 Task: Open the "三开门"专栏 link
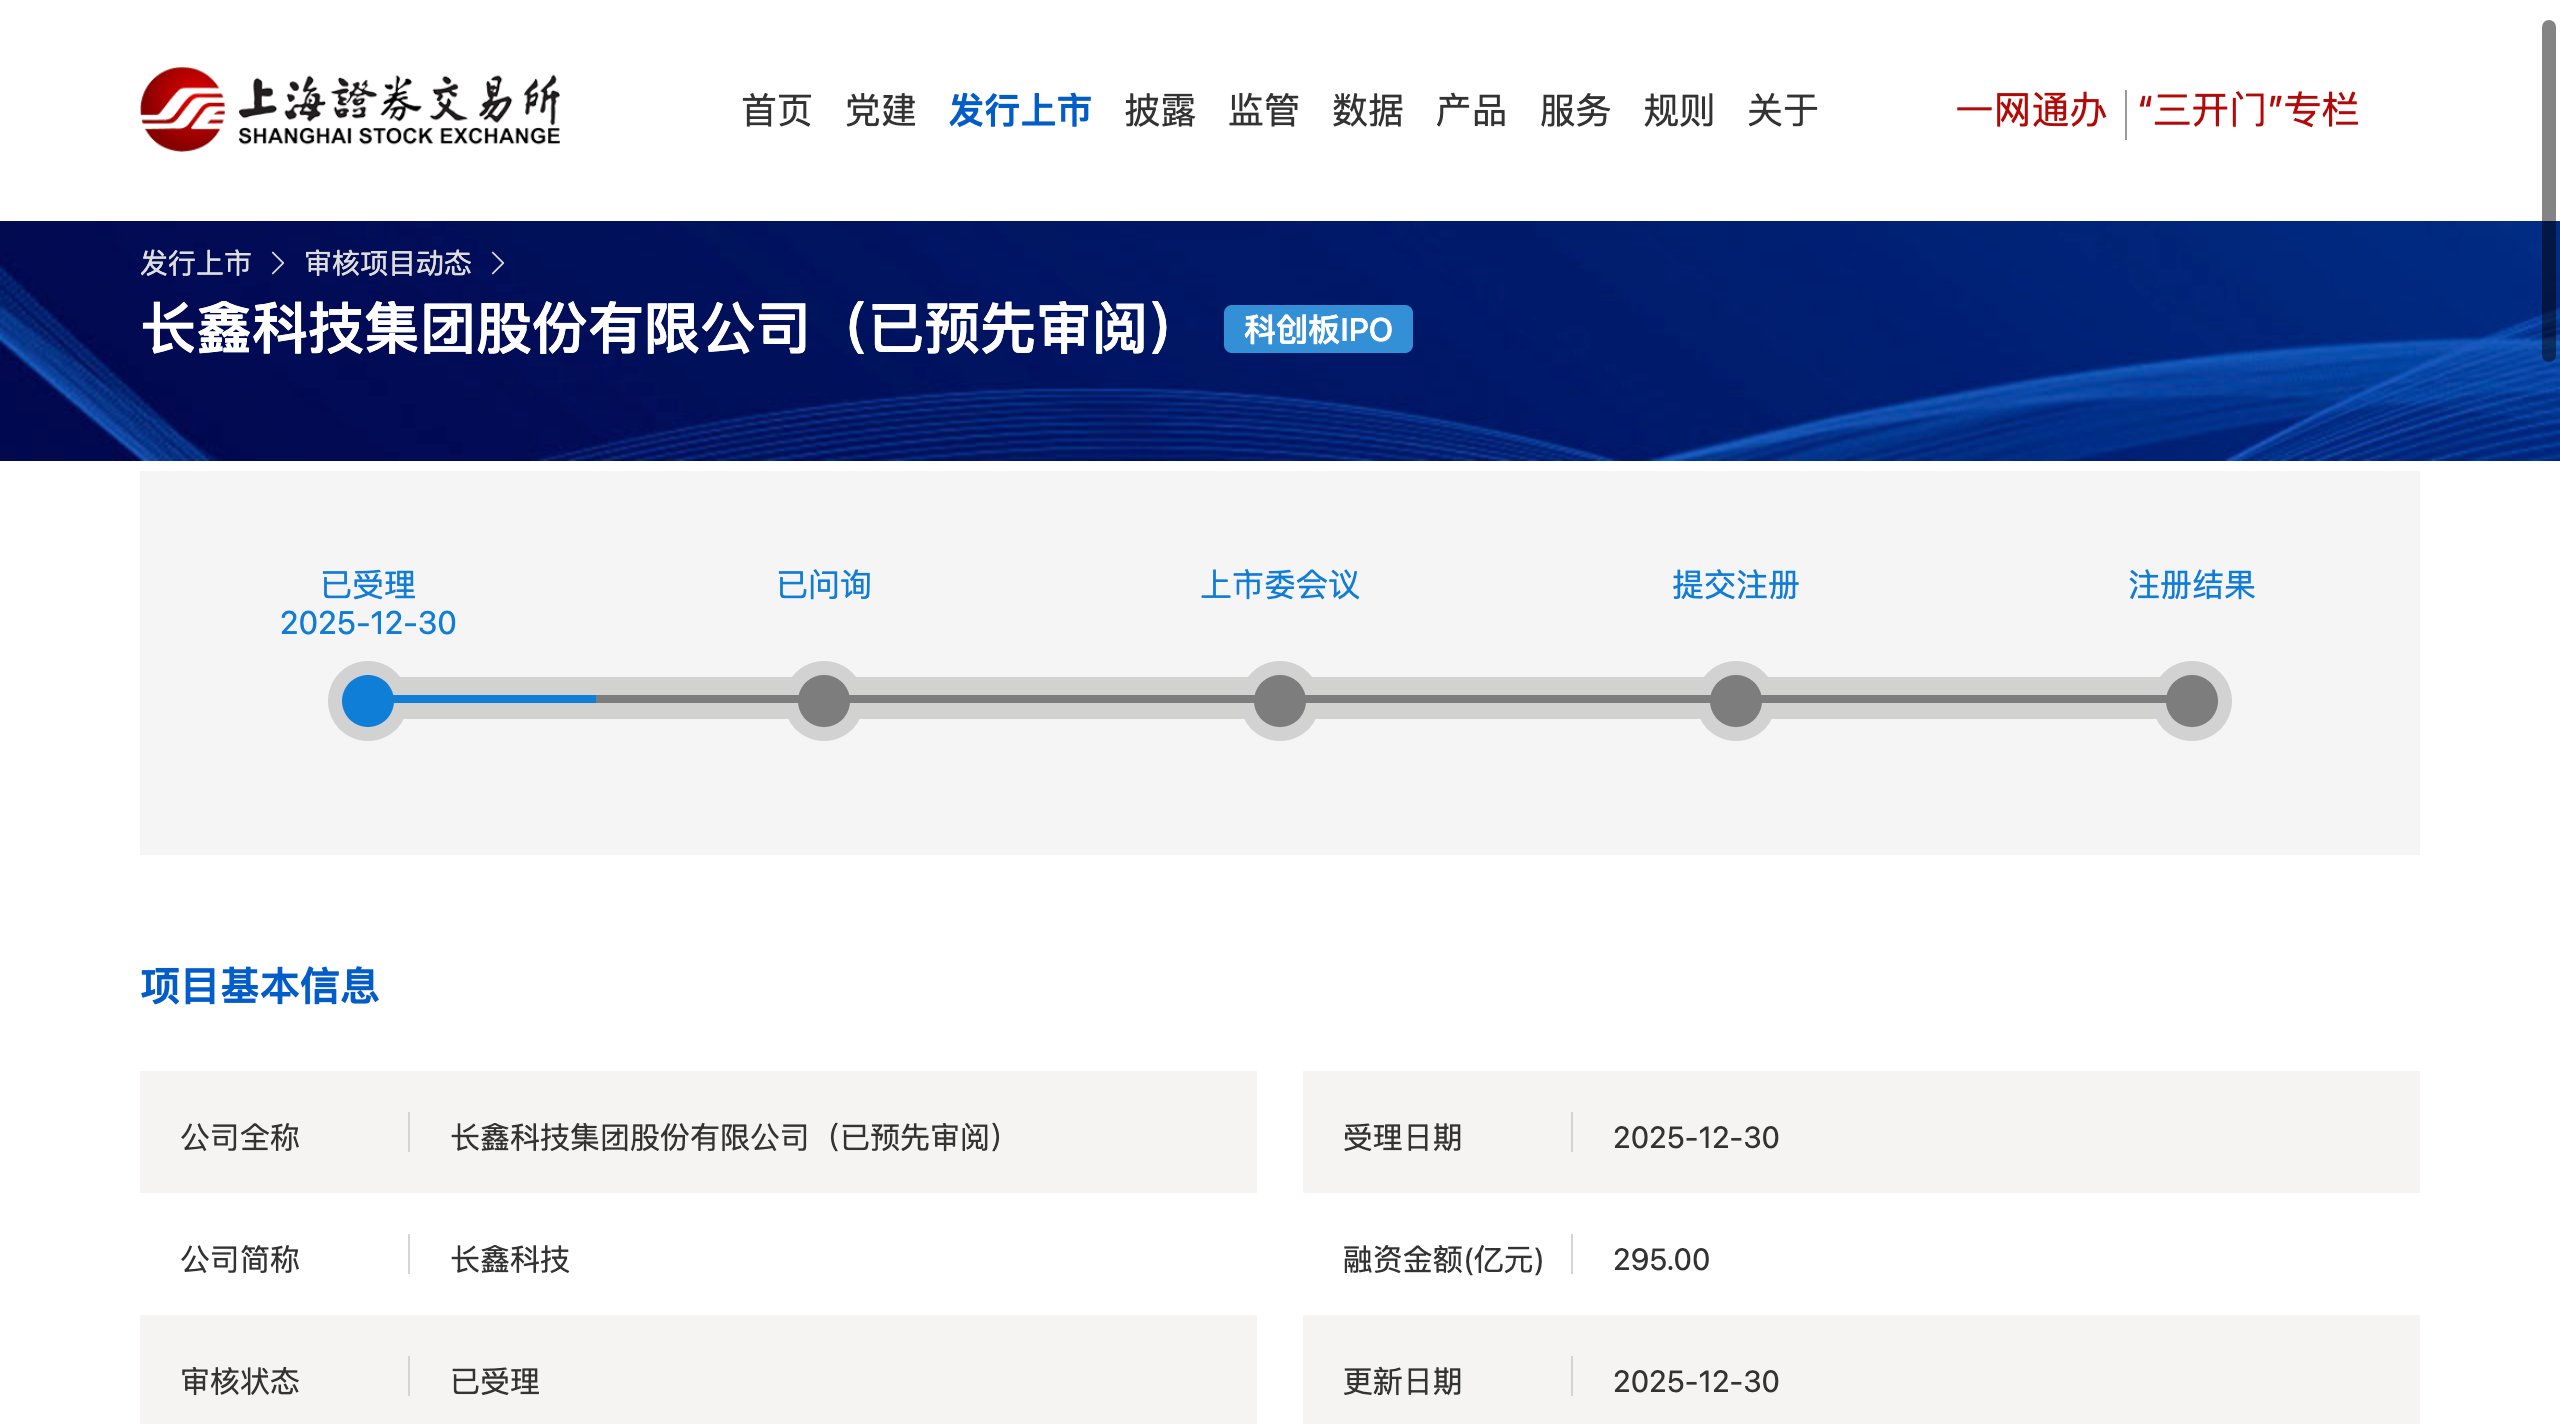click(2249, 110)
